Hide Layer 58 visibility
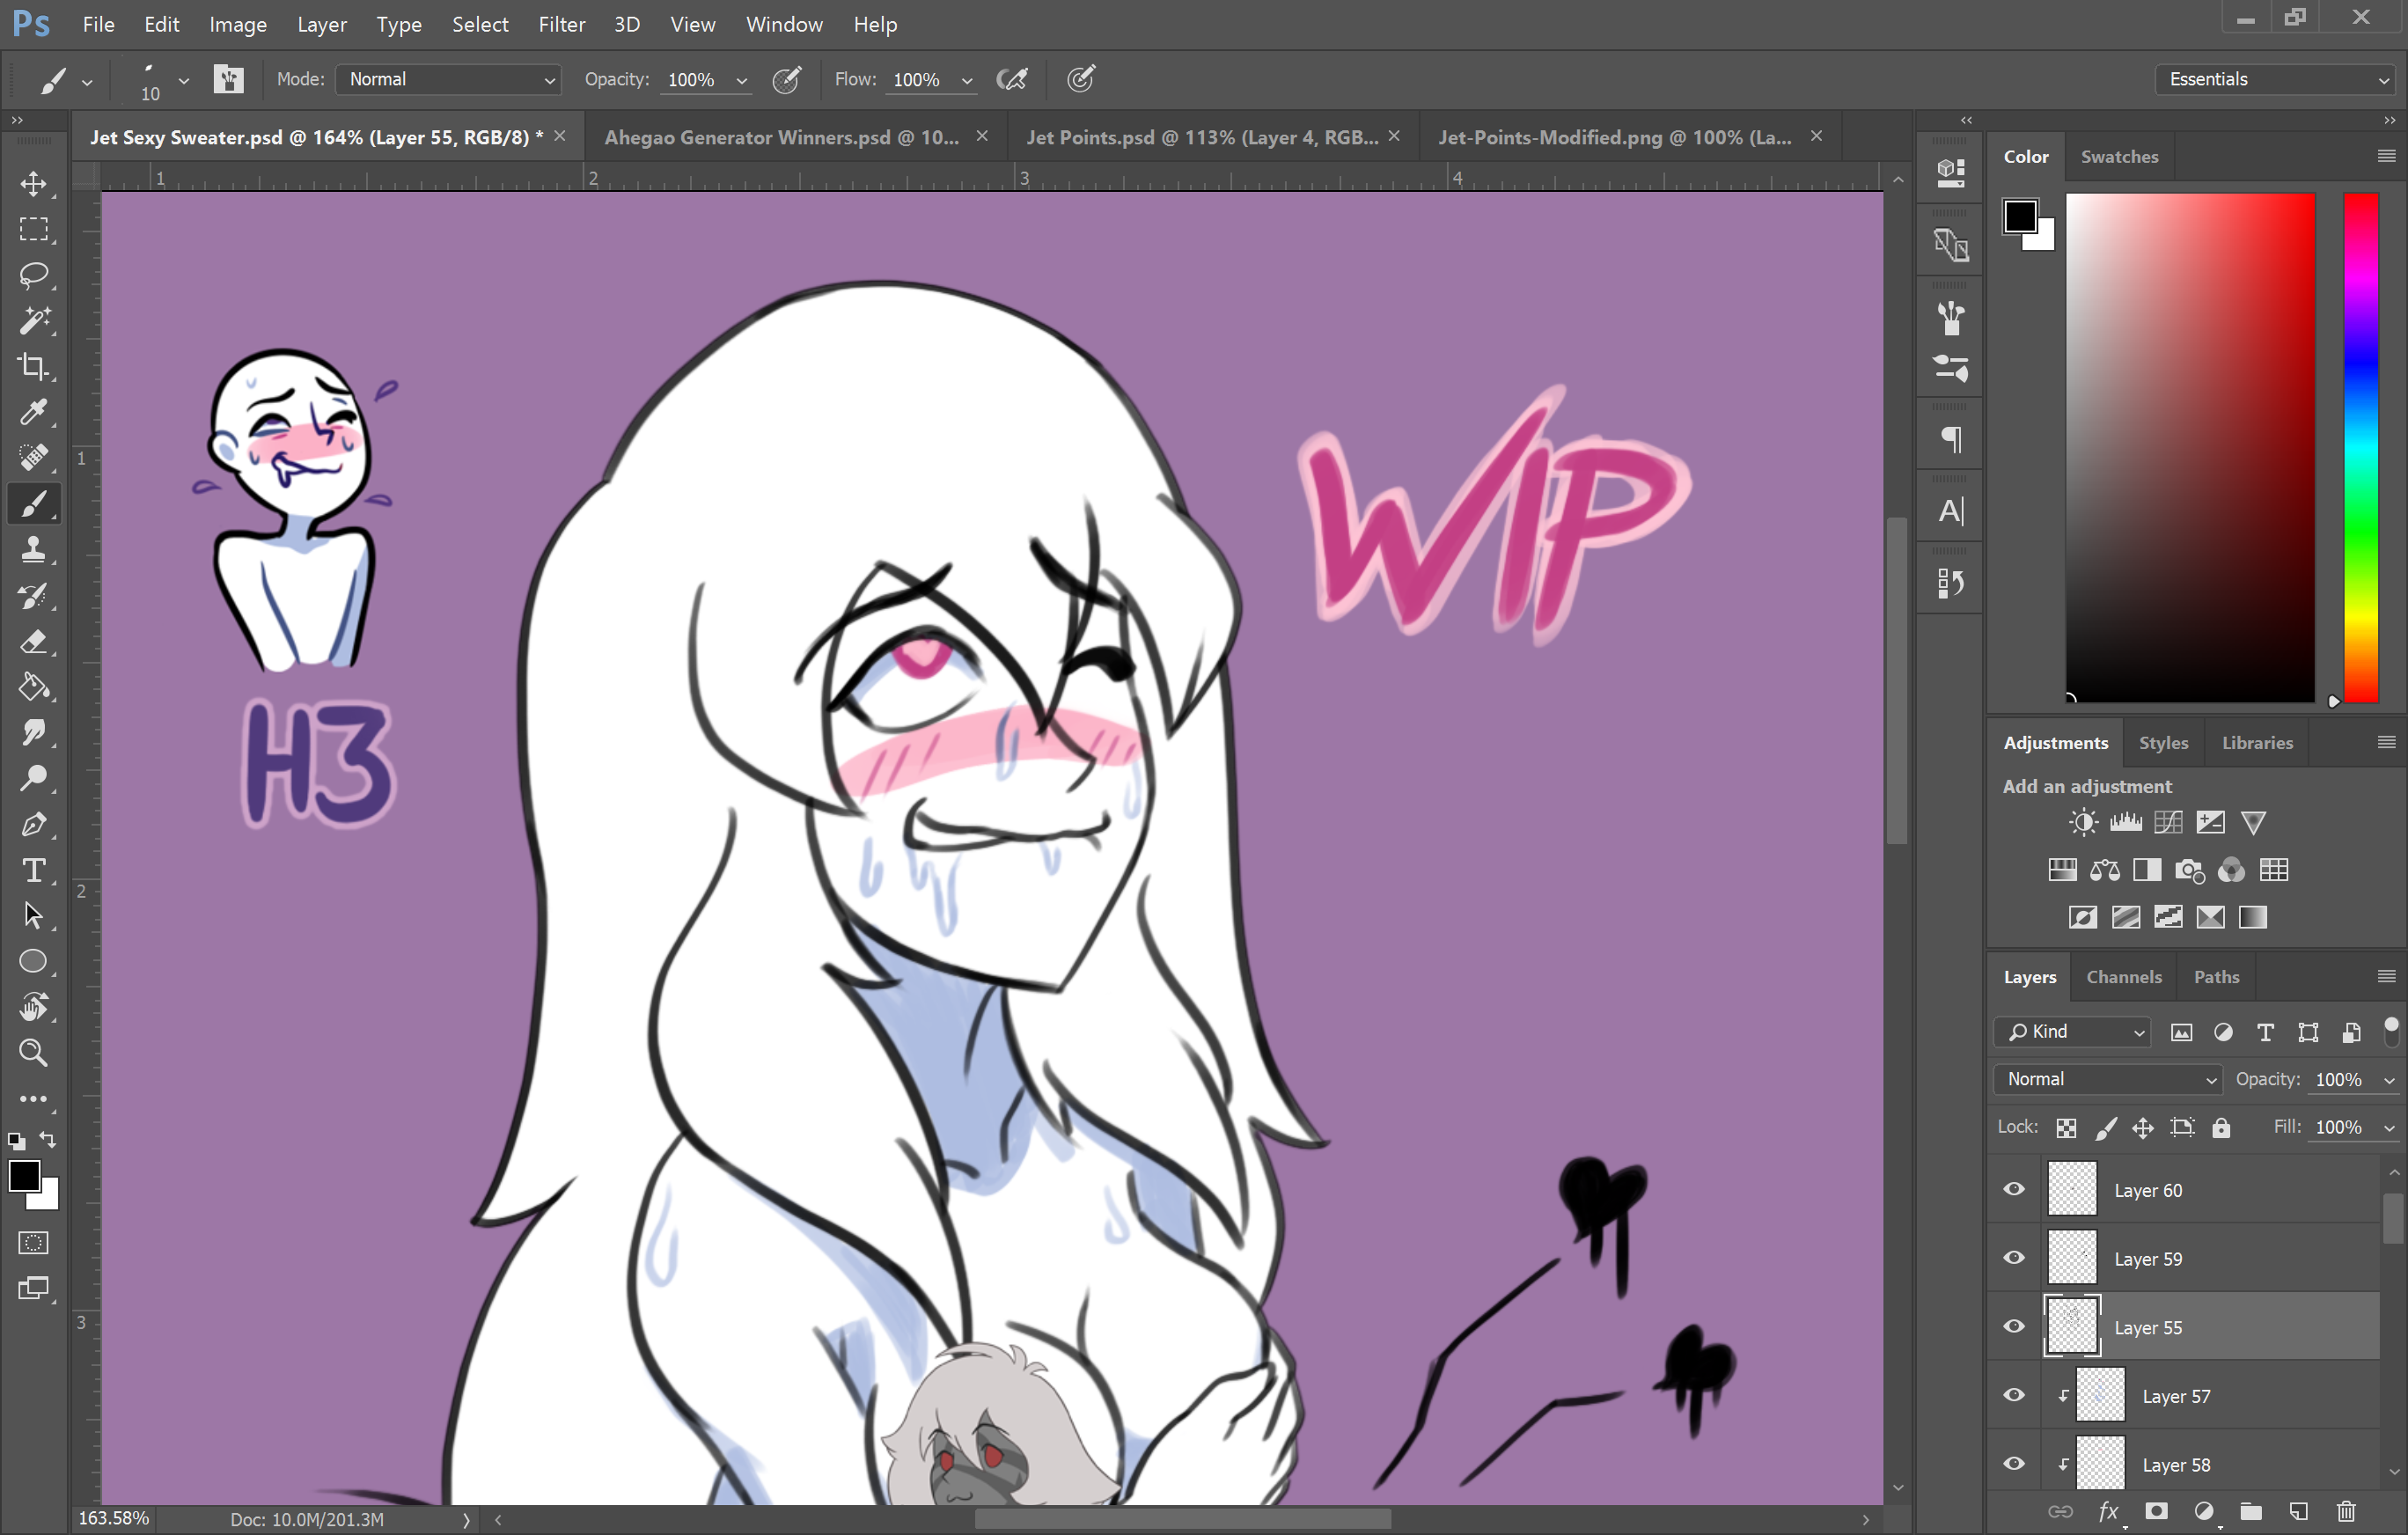 point(2014,1463)
